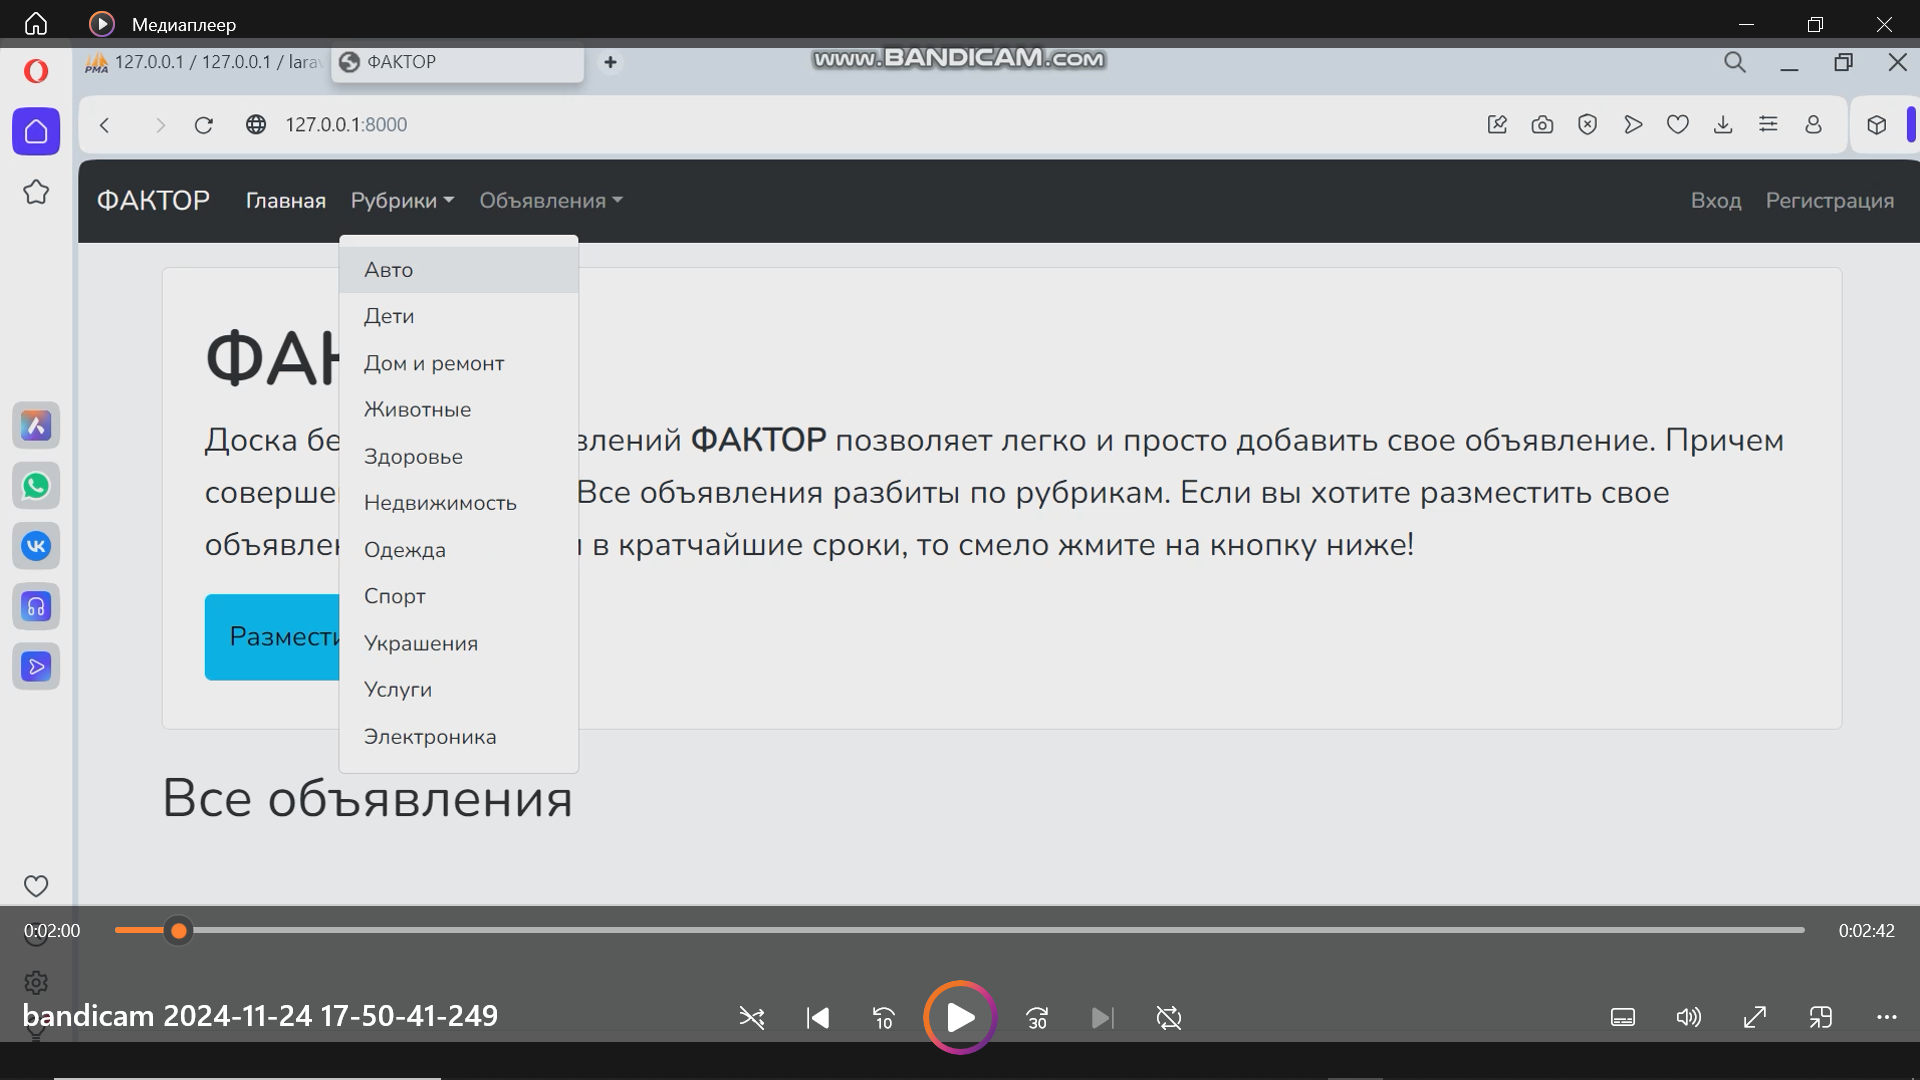Expand the Объявления dropdown
Image resolution: width=1920 pixels, height=1080 pixels.
(551, 201)
